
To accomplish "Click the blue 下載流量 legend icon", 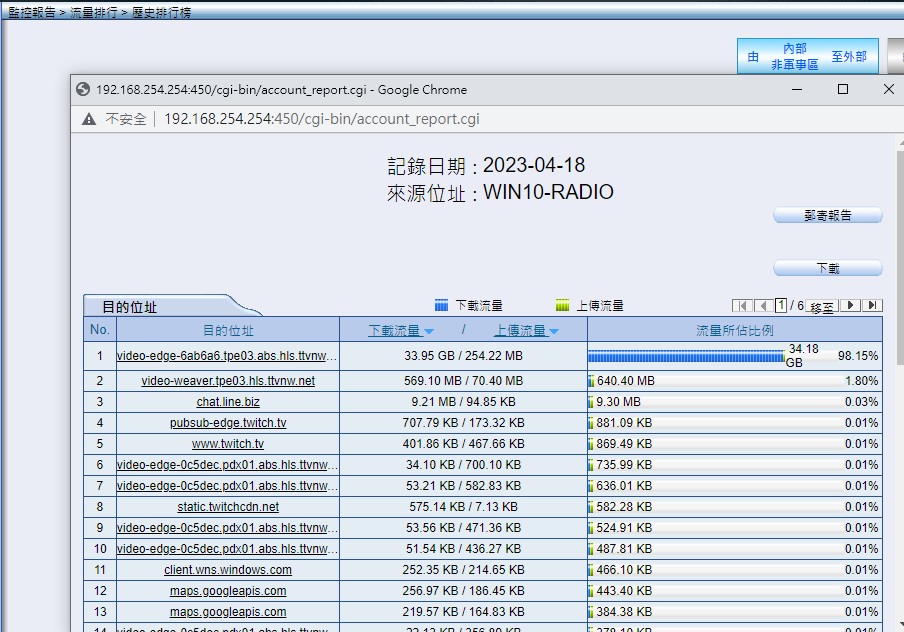I will pos(441,306).
